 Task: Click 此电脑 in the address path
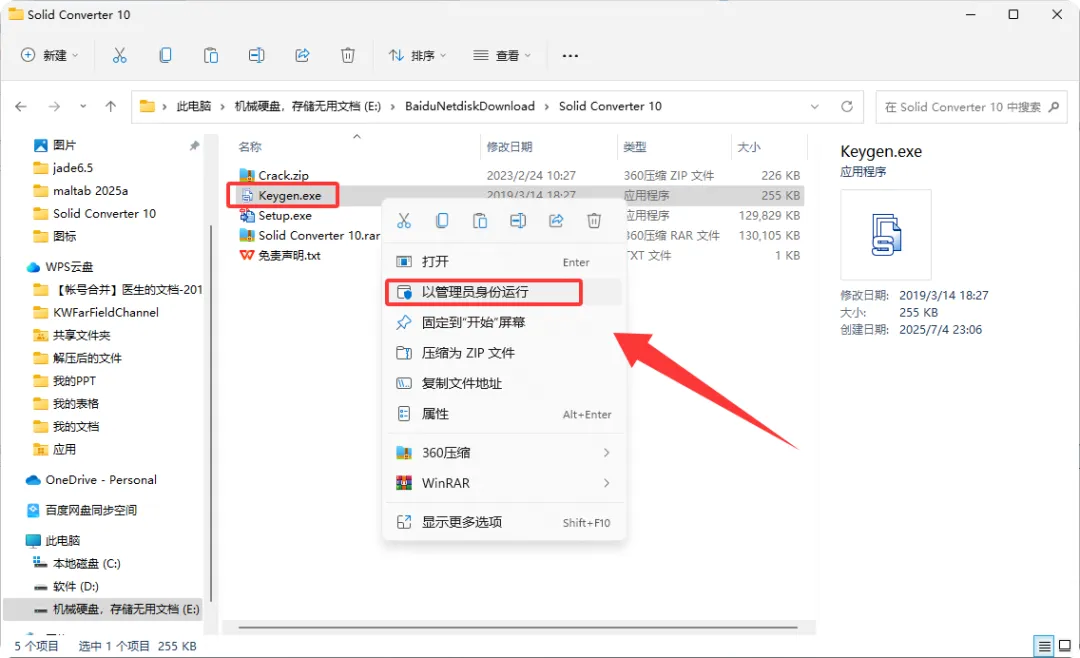click(x=194, y=106)
